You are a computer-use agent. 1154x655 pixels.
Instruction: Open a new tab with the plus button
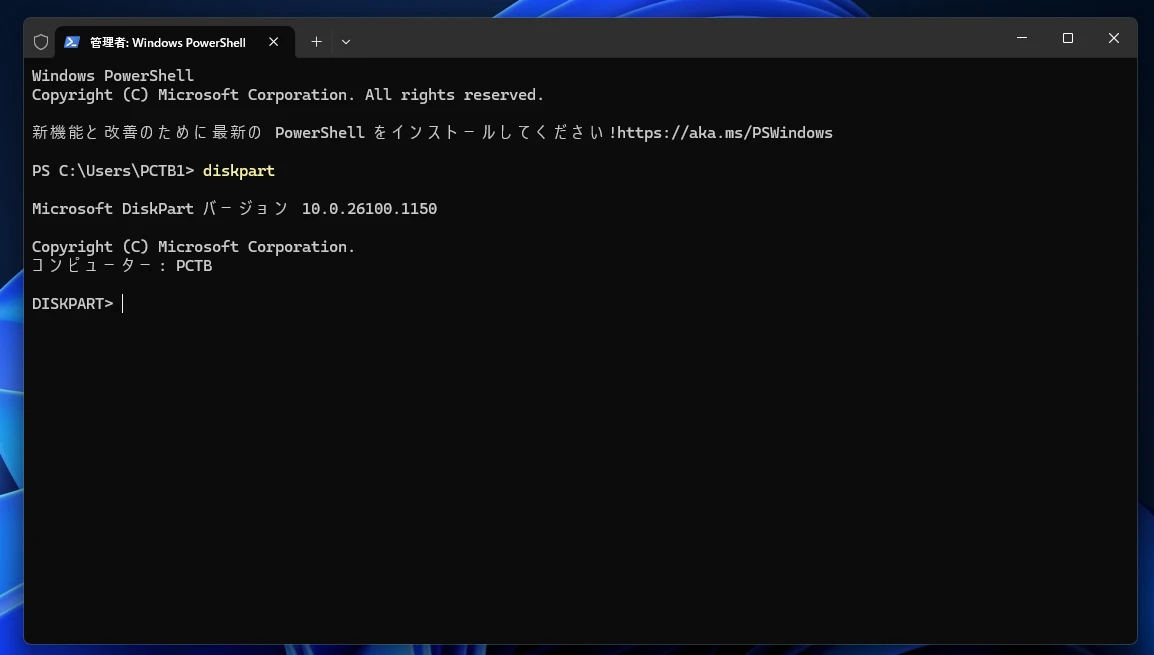(x=316, y=42)
